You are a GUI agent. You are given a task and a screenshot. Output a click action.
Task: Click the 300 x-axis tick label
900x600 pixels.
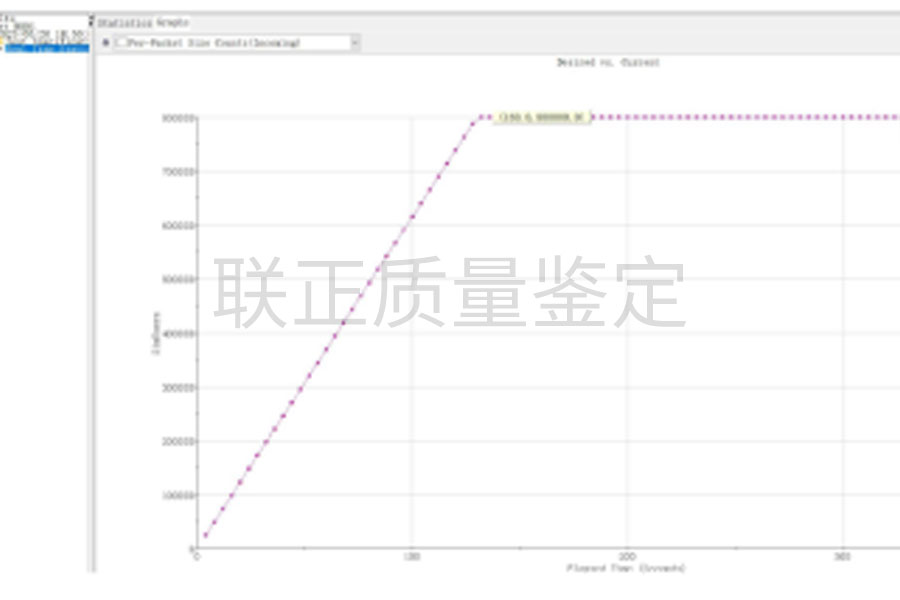pos(843,556)
